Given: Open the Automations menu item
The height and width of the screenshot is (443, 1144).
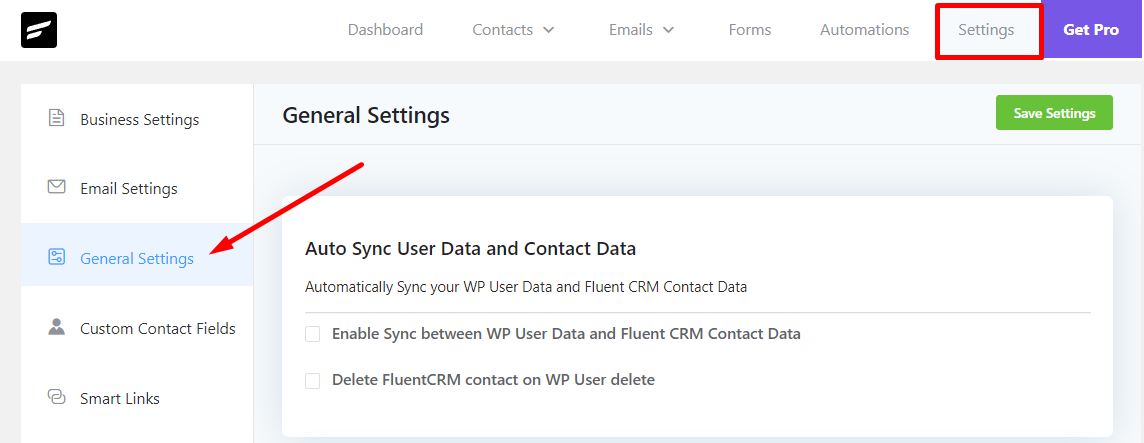Looking at the screenshot, I should (x=864, y=30).
